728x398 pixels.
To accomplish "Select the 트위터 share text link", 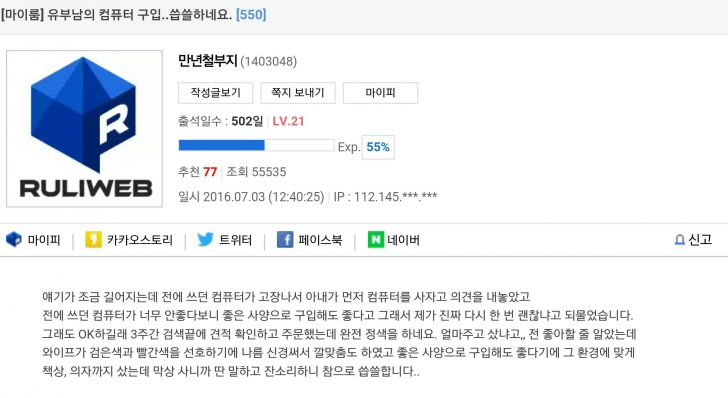I will pyautogui.click(x=235, y=240).
